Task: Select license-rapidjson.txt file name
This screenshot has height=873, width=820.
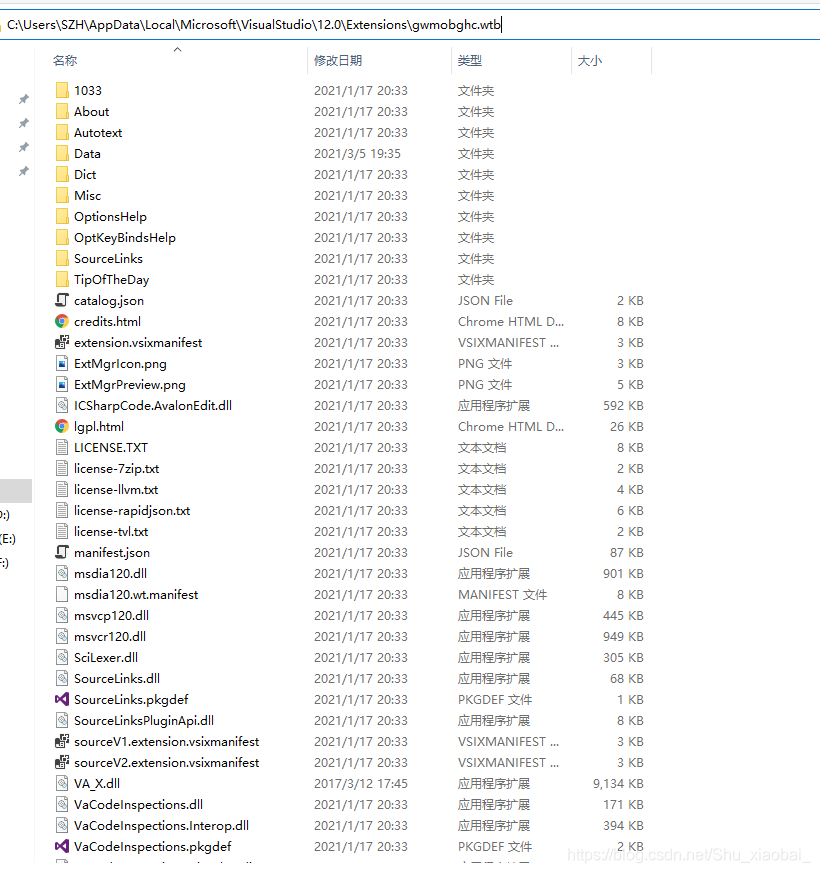Action: [132, 511]
